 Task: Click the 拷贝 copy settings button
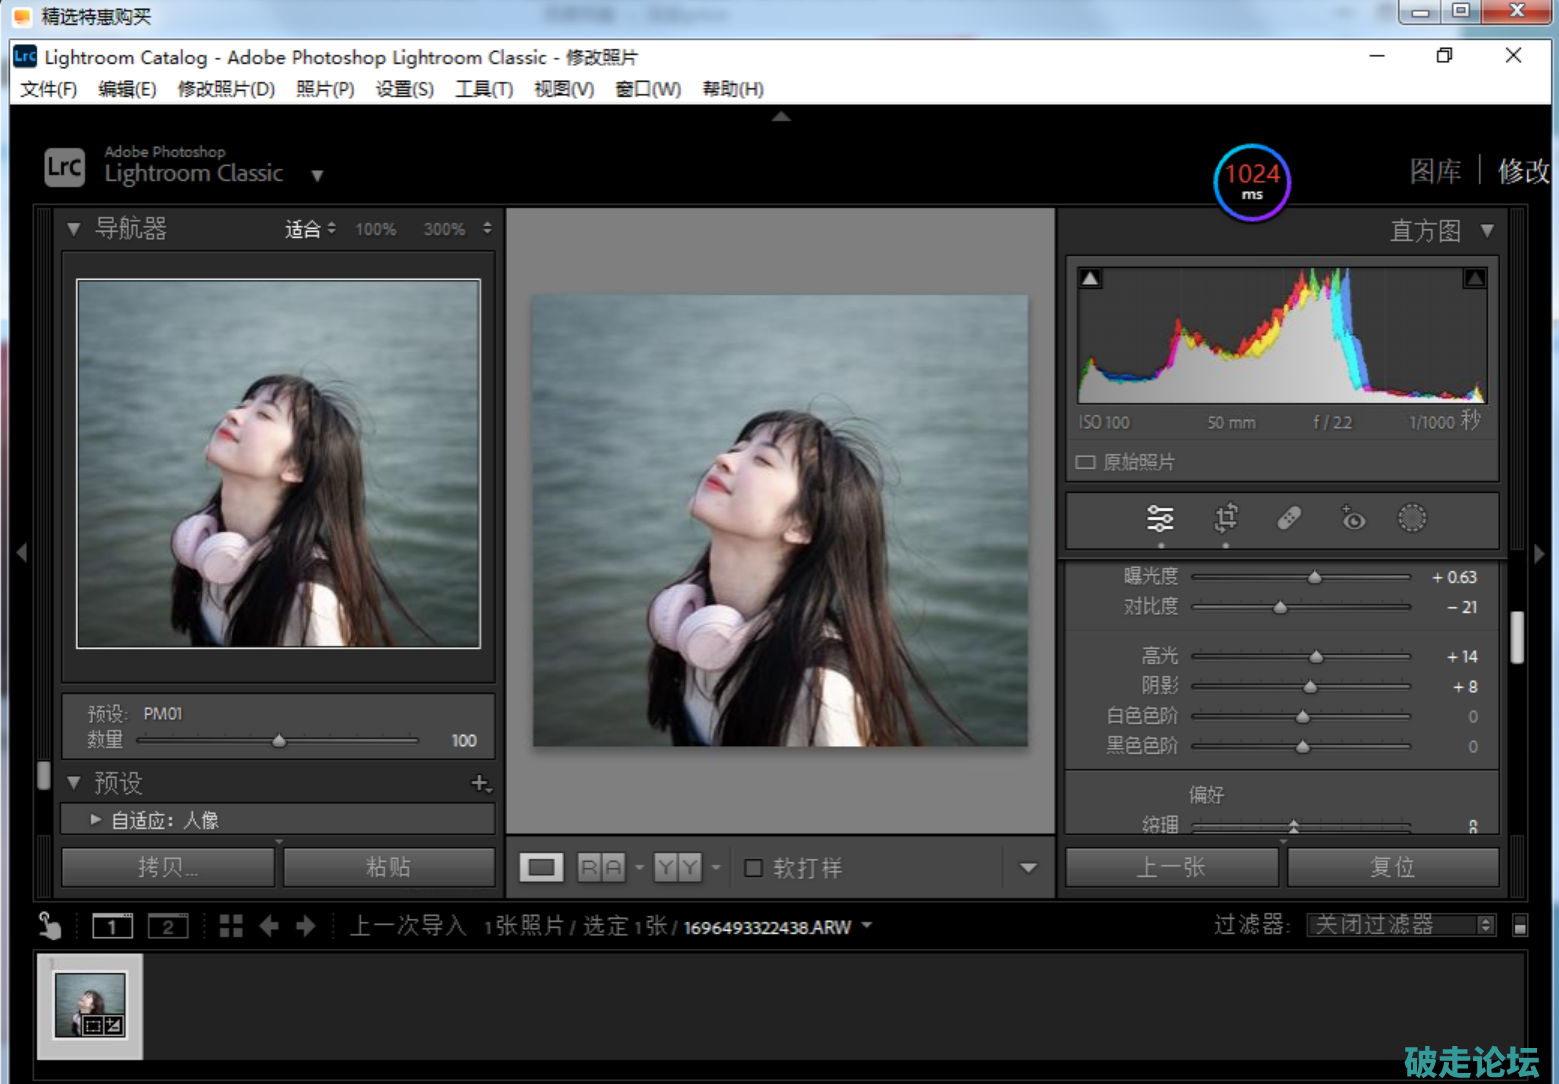pyautogui.click(x=168, y=867)
